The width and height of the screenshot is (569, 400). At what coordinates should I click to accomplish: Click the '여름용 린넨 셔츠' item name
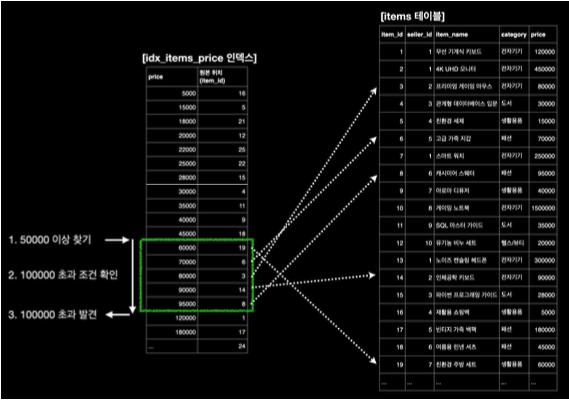coord(456,347)
